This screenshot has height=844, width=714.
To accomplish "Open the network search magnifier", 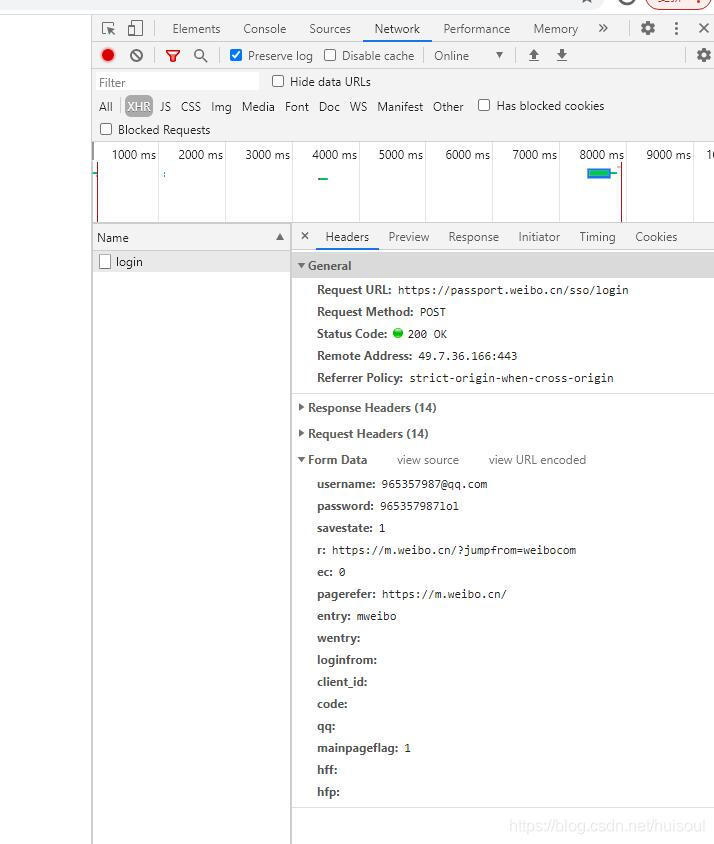I will (200, 56).
